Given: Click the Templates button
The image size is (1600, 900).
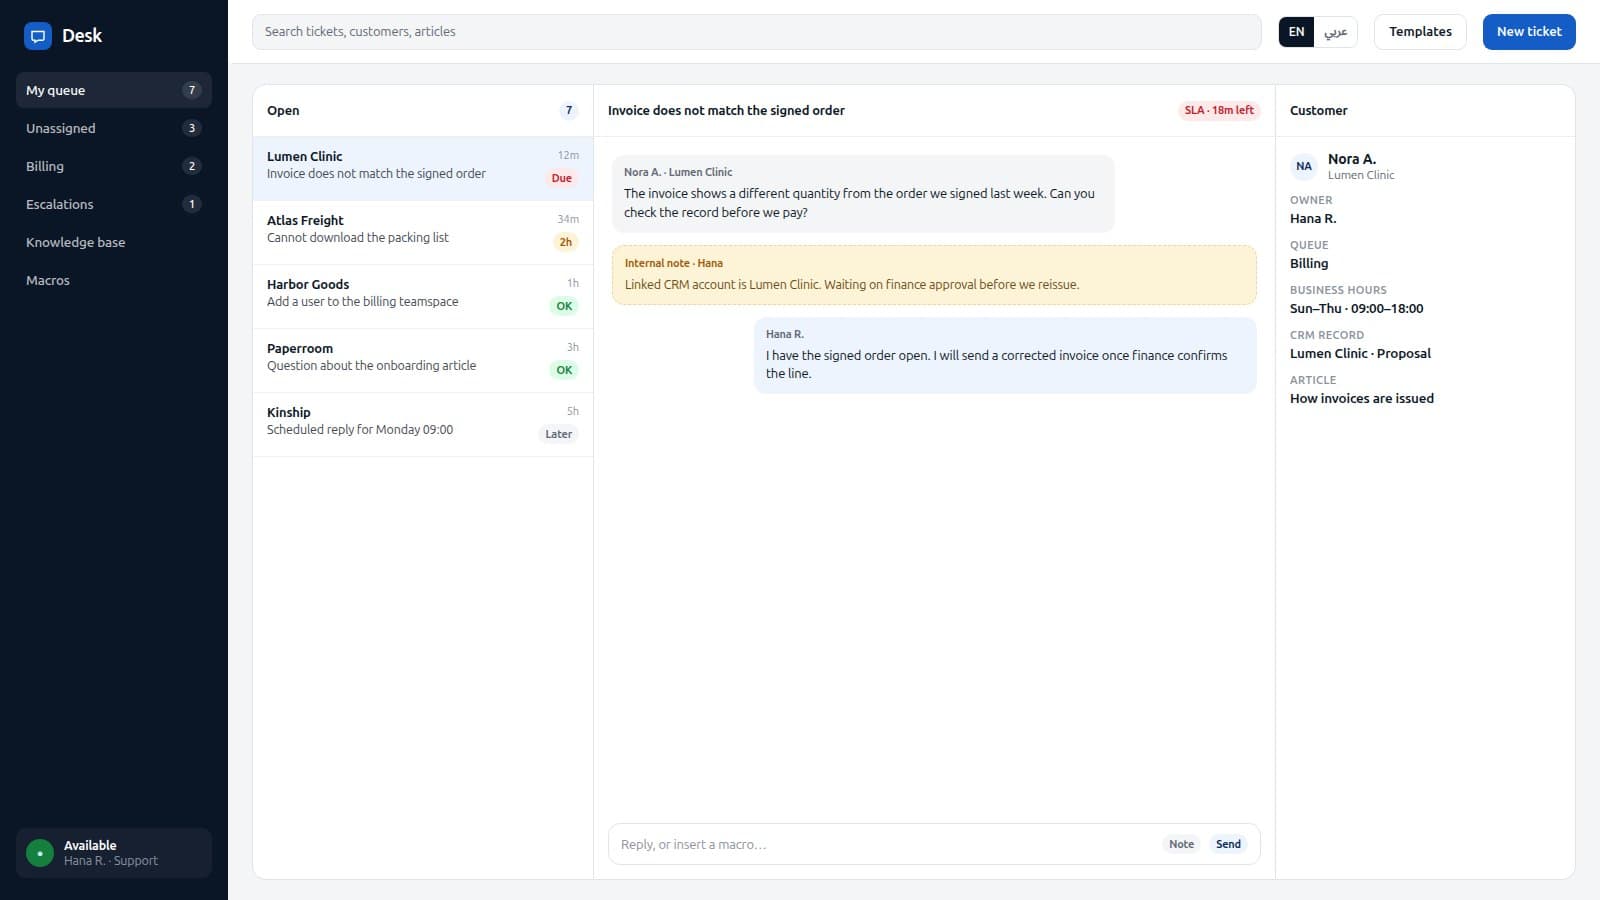Looking at the screenshot, I should [1420, 32].
